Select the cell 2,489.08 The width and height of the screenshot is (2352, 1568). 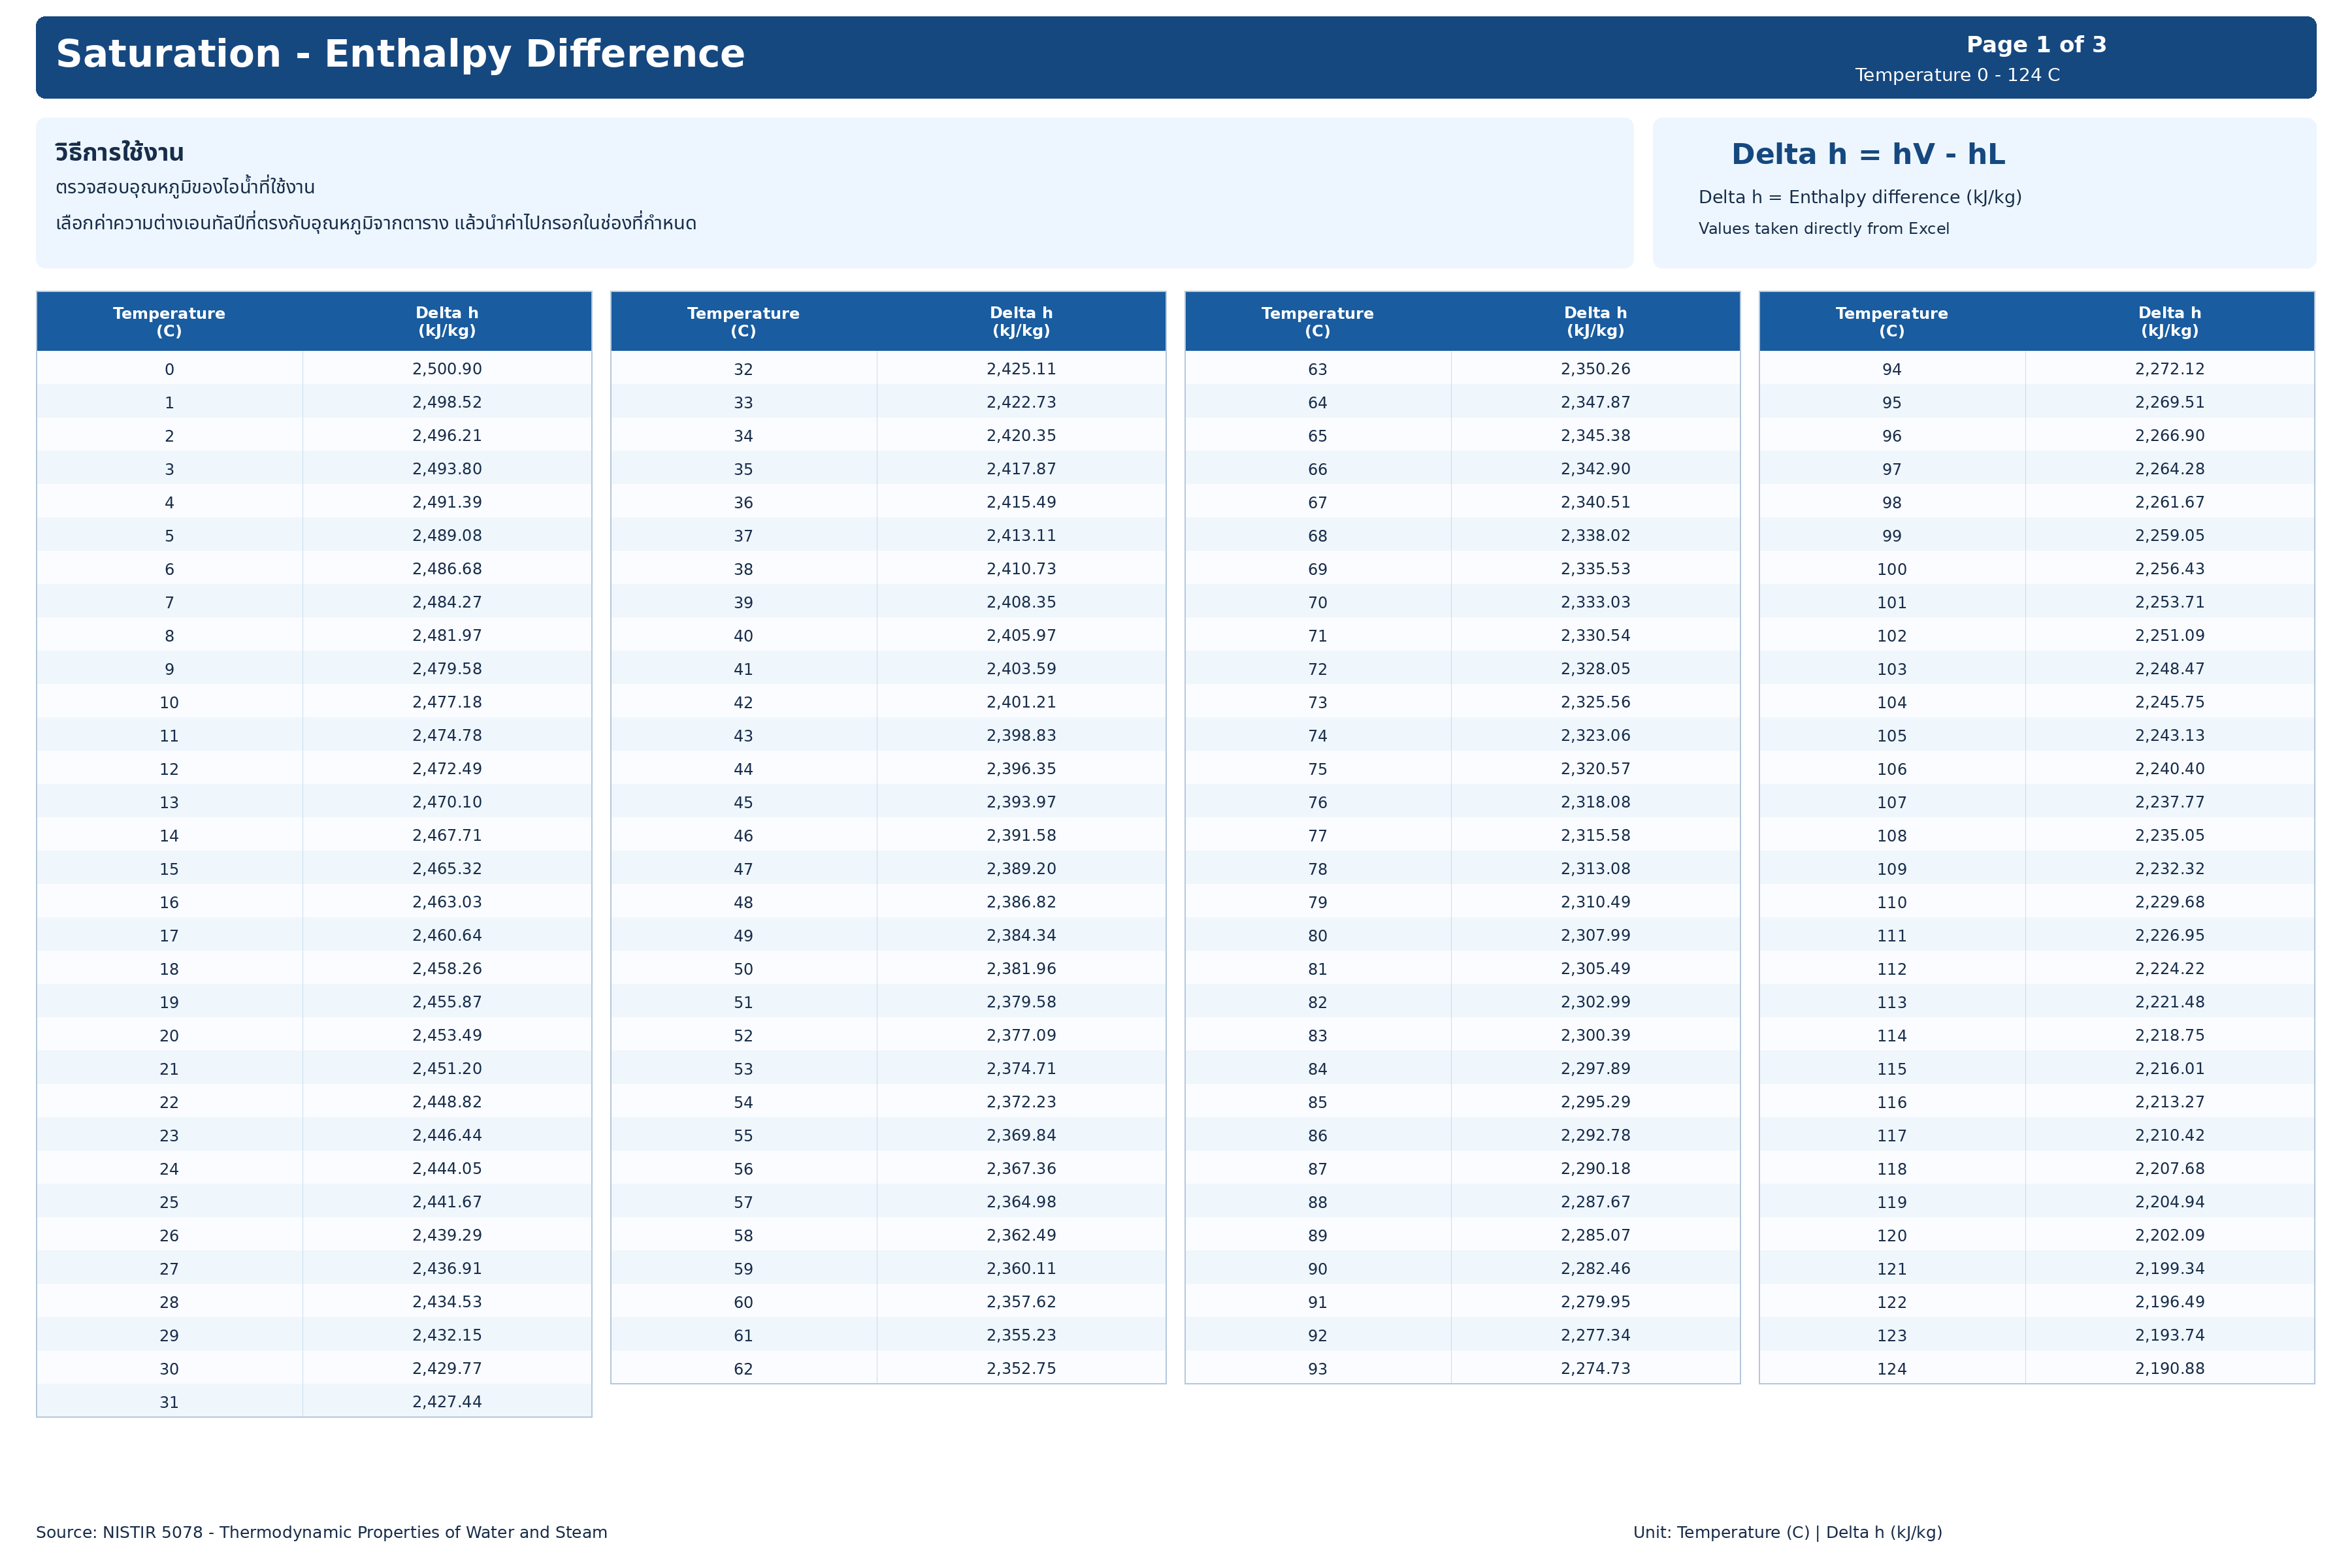pos(447,536)
